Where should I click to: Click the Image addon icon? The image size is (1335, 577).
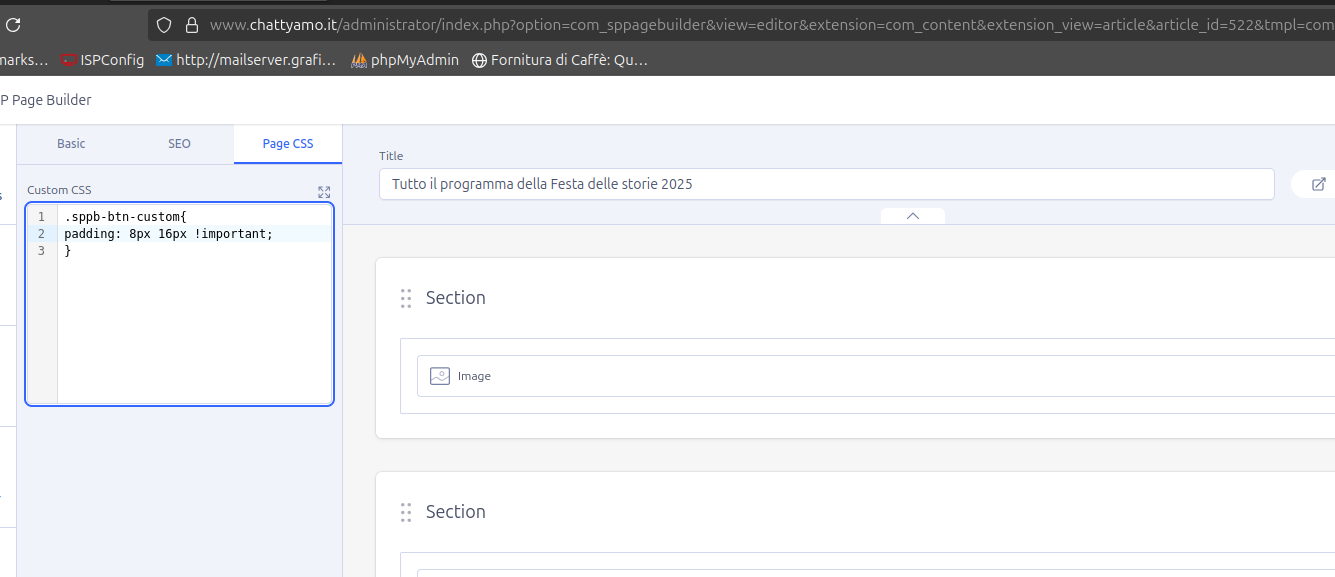[x=440, y=376]
